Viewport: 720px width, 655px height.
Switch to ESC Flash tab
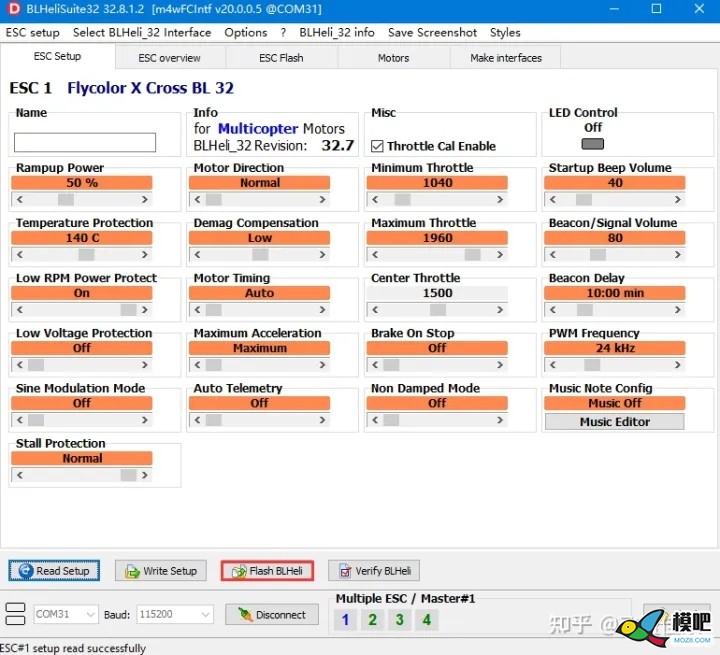[281, 58]
